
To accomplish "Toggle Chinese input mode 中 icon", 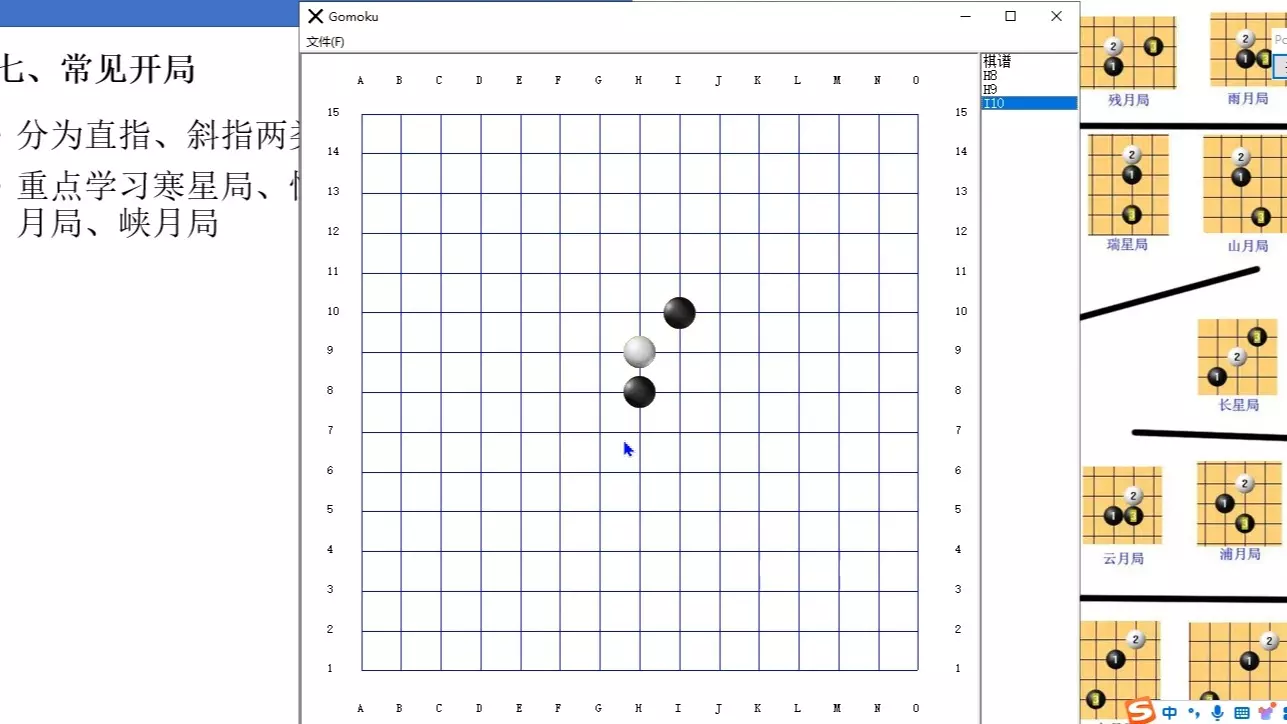I will [x=1170, y=713].
